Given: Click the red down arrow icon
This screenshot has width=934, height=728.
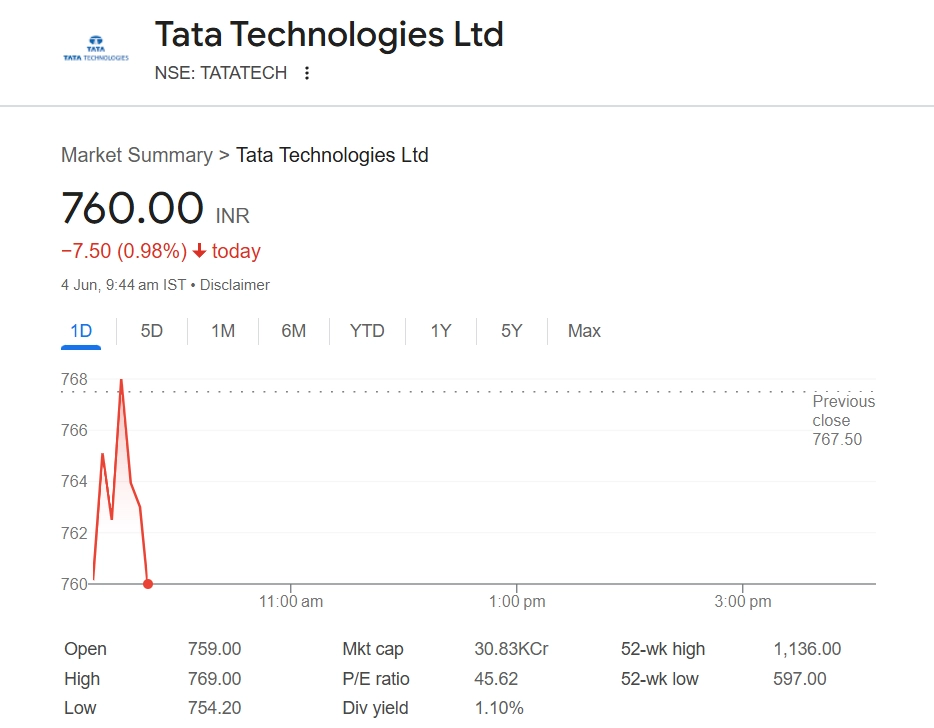Looking at the screenshot, I should [200, 251].
